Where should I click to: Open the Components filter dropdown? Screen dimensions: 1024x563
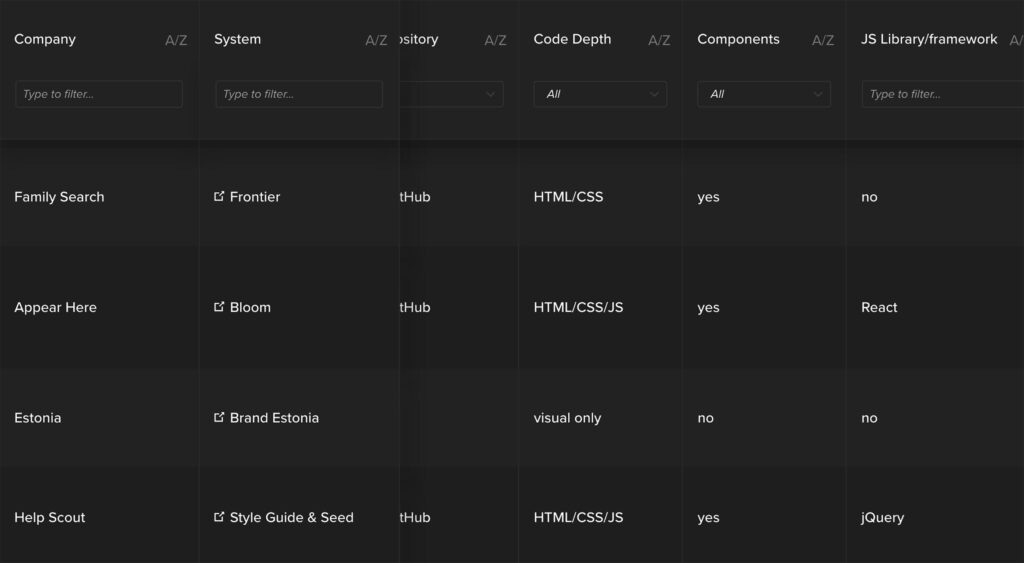pyautogui.click(x=764, y=94)
